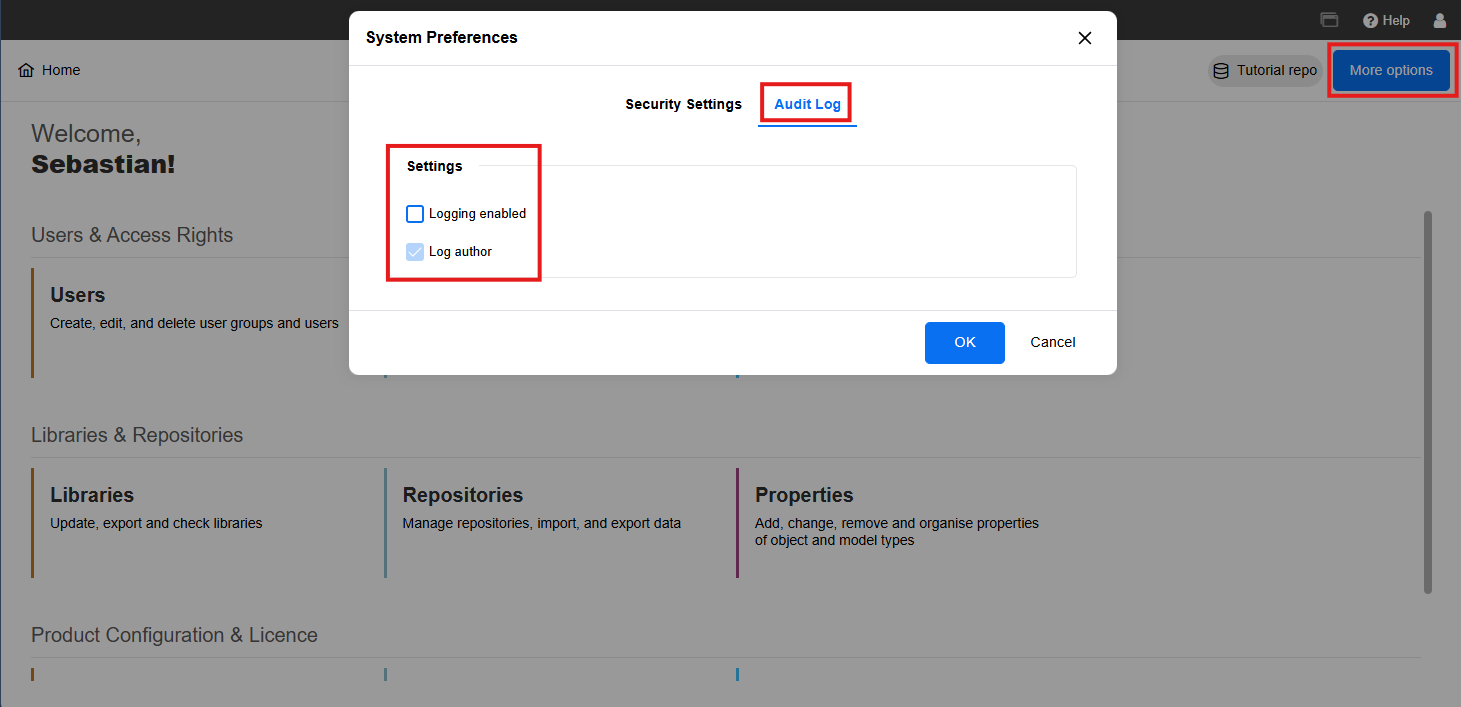1461x707 pixels.
Task: Open the More options menu
Action: click(1391, 70)
